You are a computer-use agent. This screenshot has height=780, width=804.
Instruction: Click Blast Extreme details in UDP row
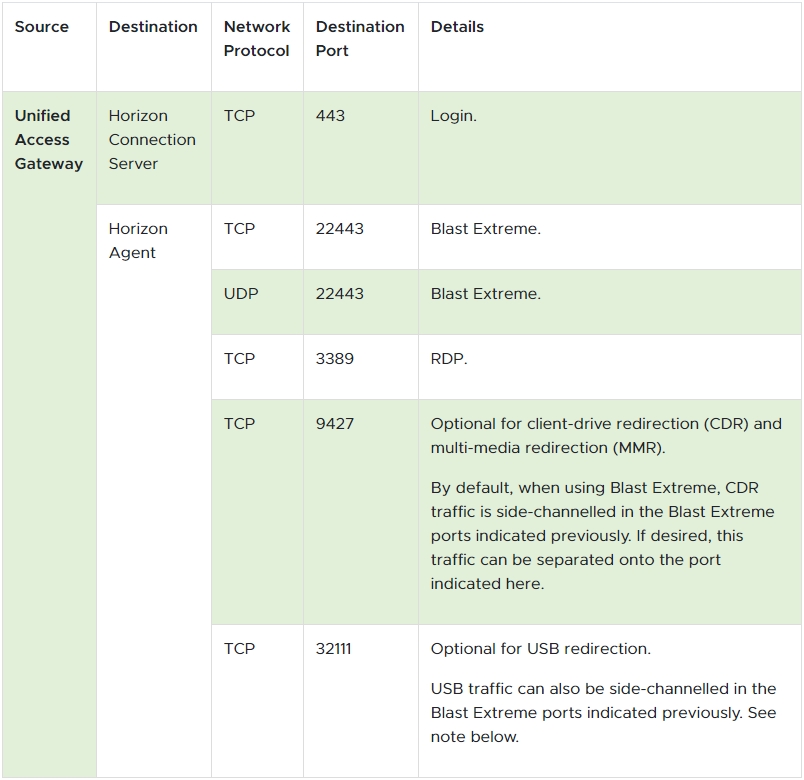(x=485, y=294)
